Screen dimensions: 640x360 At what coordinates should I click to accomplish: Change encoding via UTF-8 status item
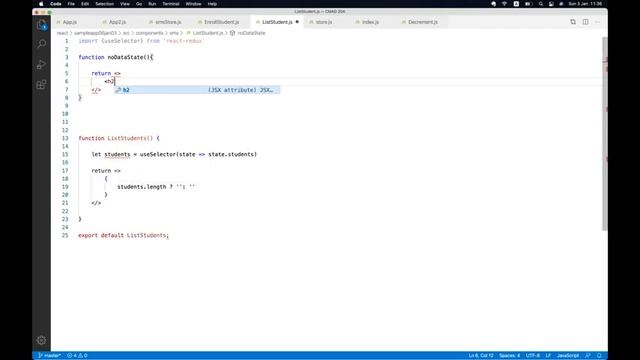pos(533,356)
